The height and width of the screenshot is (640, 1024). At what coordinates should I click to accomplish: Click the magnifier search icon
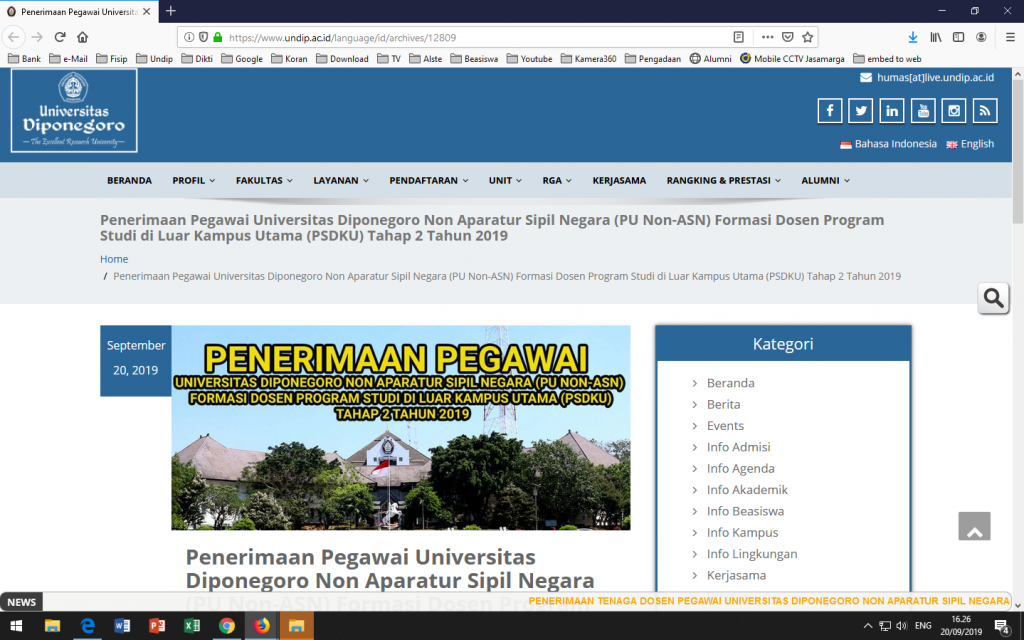[993, 298]
